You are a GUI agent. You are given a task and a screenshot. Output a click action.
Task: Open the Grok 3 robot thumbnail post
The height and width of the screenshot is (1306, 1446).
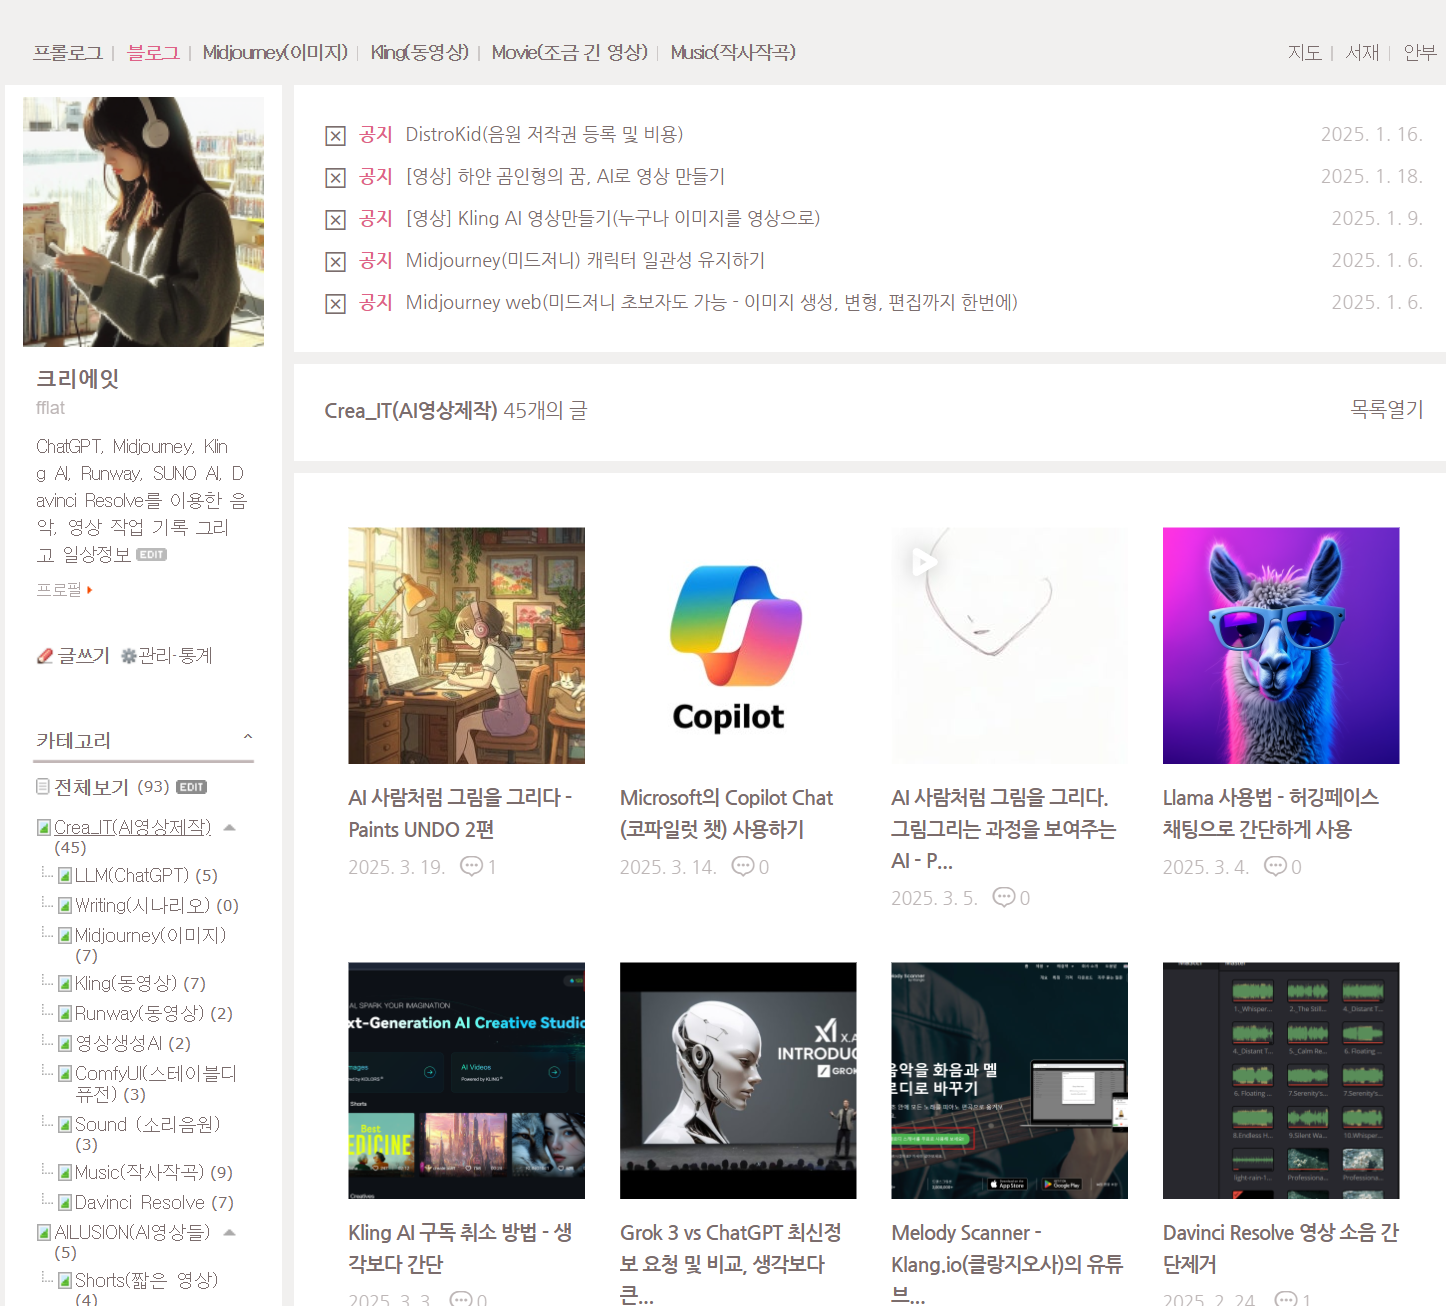738,1080
